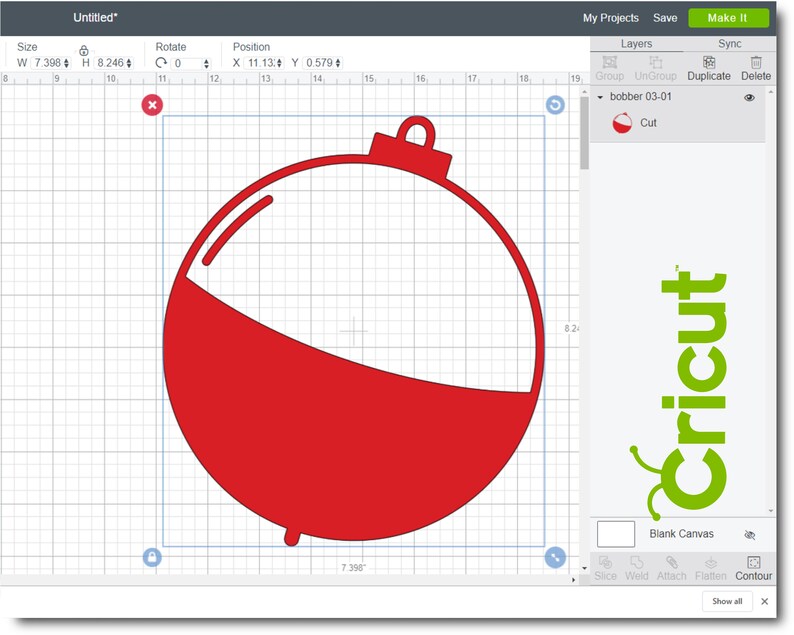Click the Y position field

[319, 63]
